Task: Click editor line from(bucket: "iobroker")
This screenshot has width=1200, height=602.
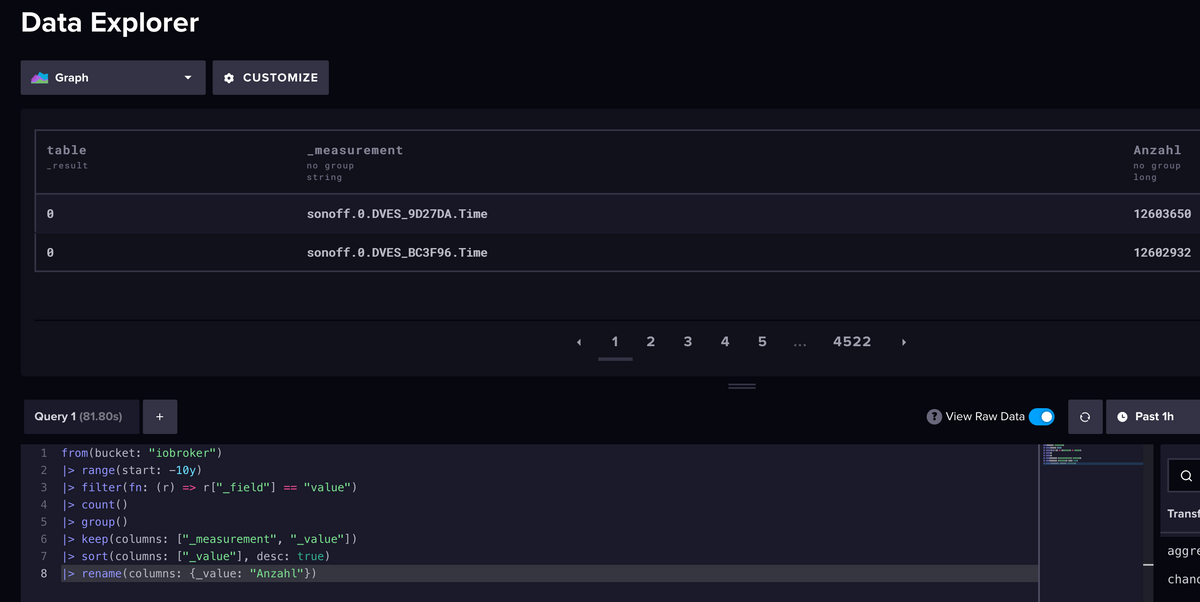Action: click(141, 453)
